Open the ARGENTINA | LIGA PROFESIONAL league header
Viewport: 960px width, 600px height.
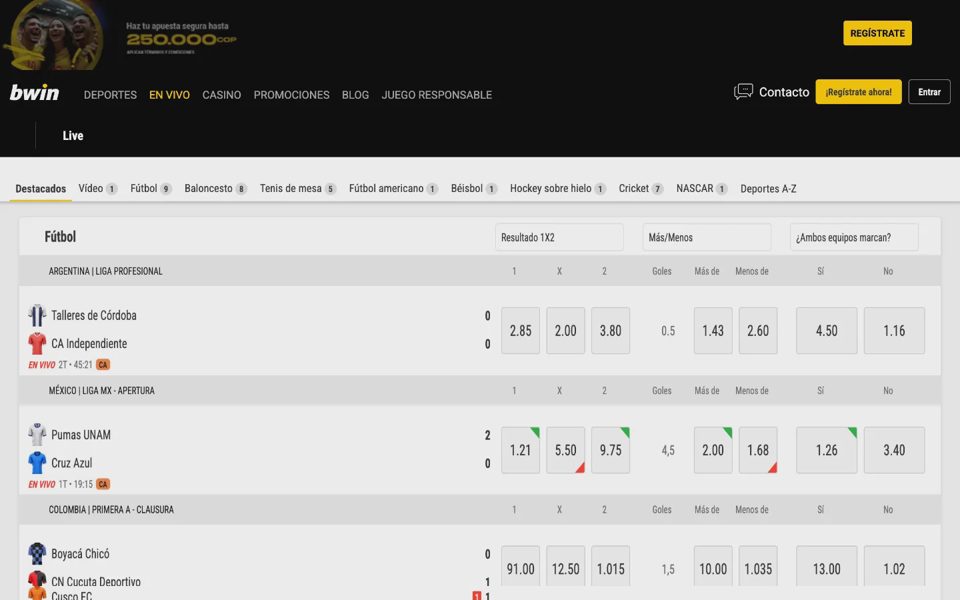point(105,271)
